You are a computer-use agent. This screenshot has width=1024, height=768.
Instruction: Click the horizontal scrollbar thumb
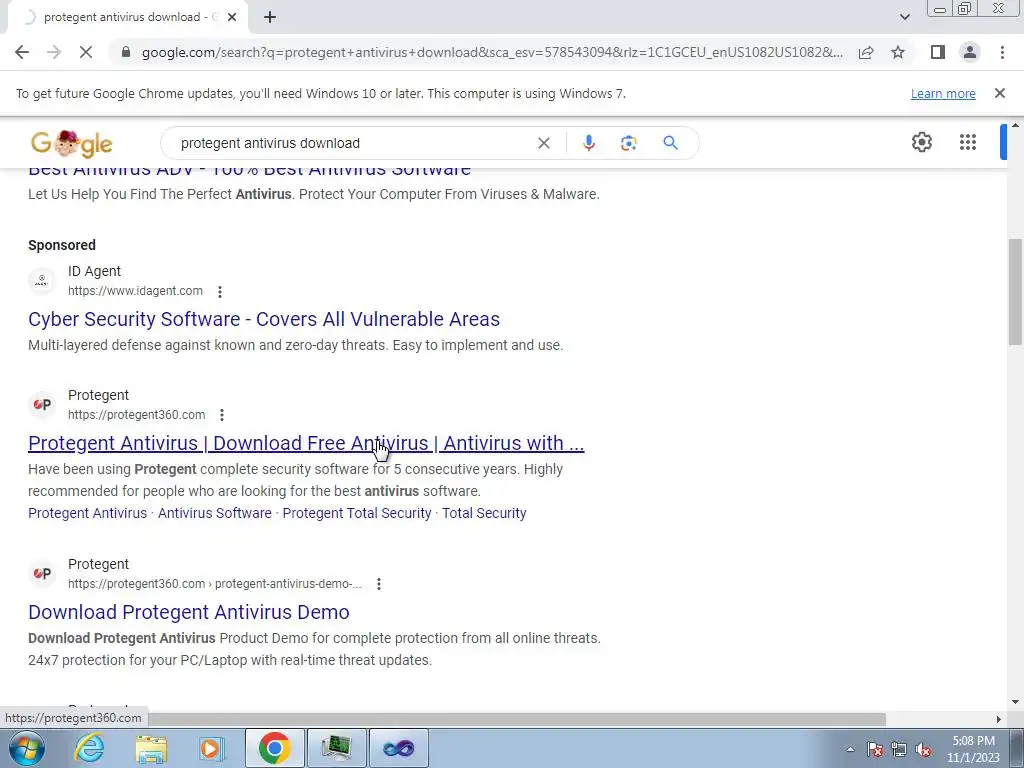516,719
